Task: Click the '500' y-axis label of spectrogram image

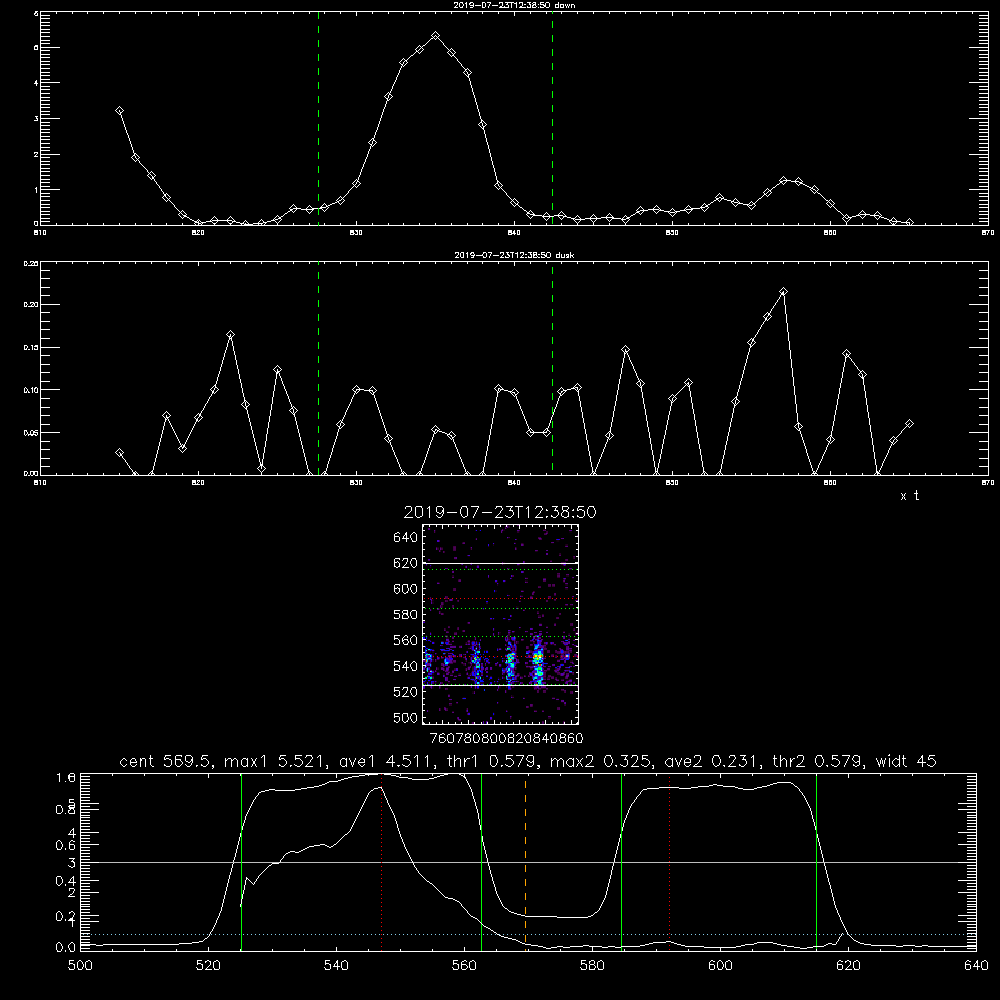Action: click(x=406, y=717)
